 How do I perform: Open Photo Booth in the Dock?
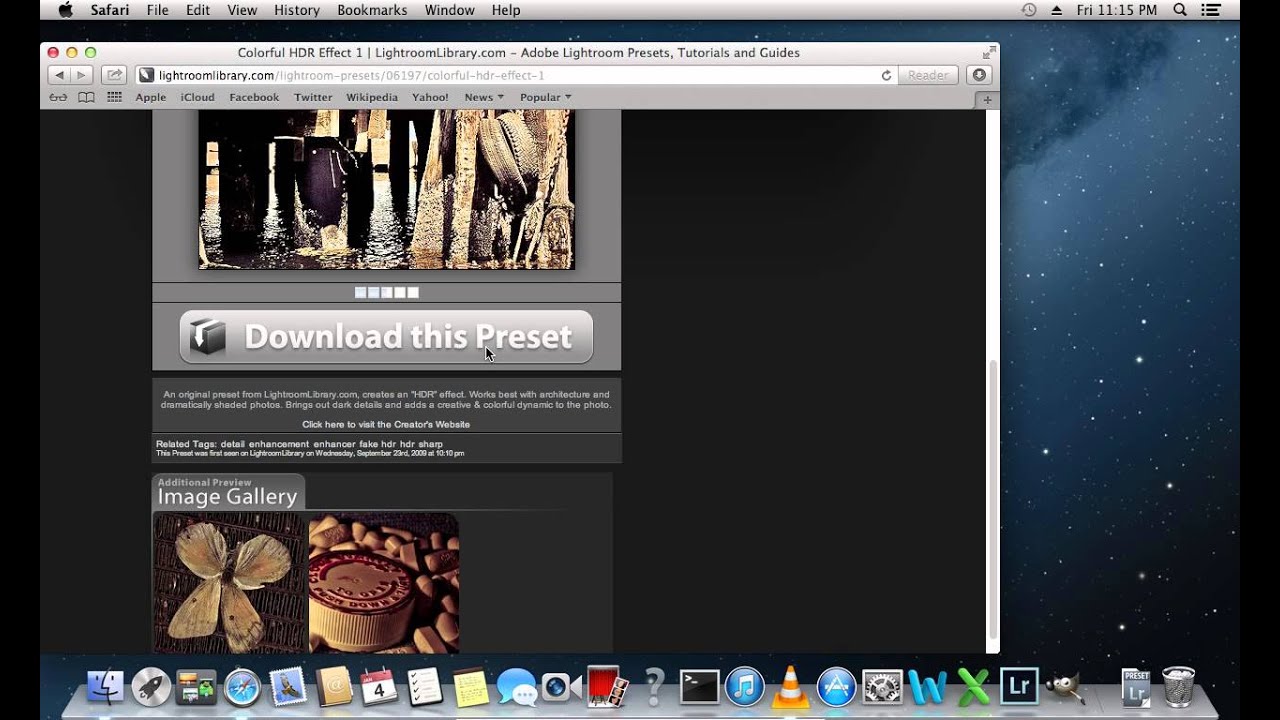(x=607, y=687)
